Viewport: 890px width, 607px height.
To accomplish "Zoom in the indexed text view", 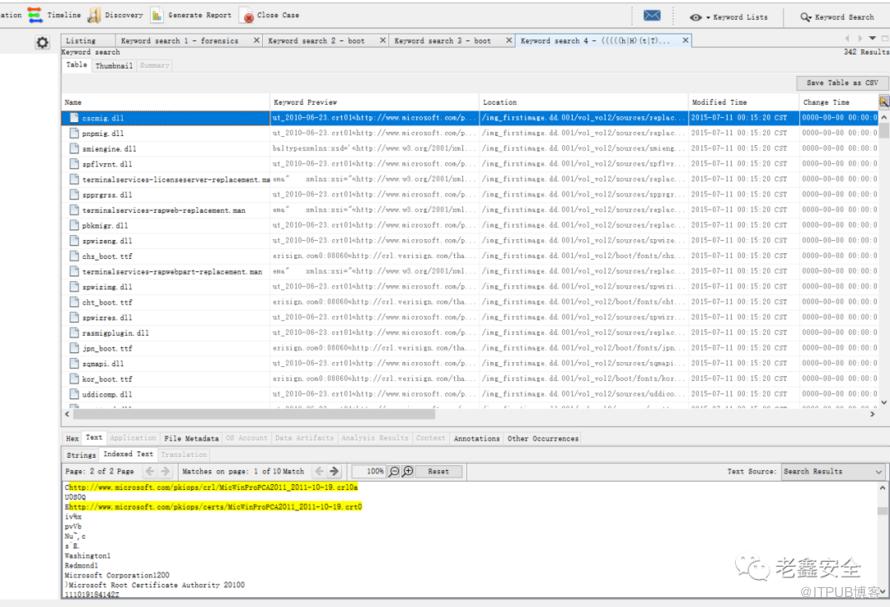I will coord(408,471).
